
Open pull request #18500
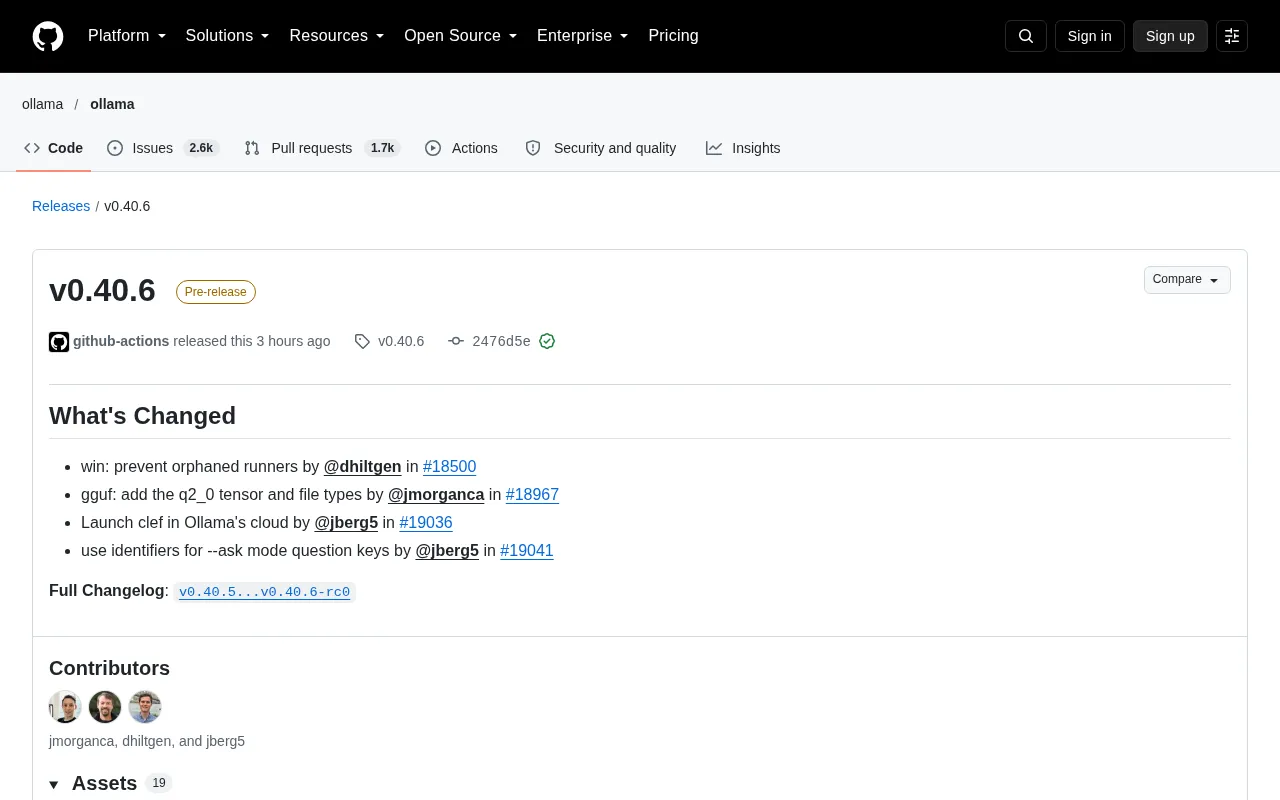[x=449, y=467]
